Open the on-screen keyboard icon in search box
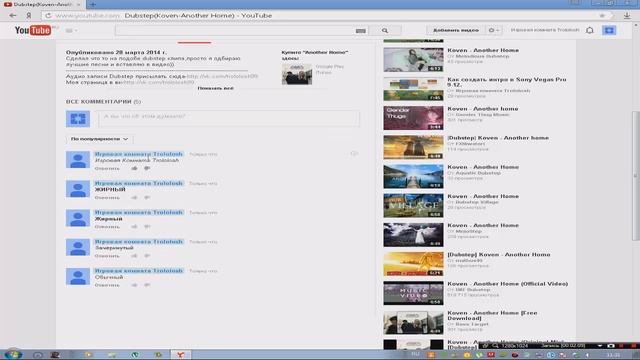The image size is (640, 360). pyautogui.click(x=360, y=31)
